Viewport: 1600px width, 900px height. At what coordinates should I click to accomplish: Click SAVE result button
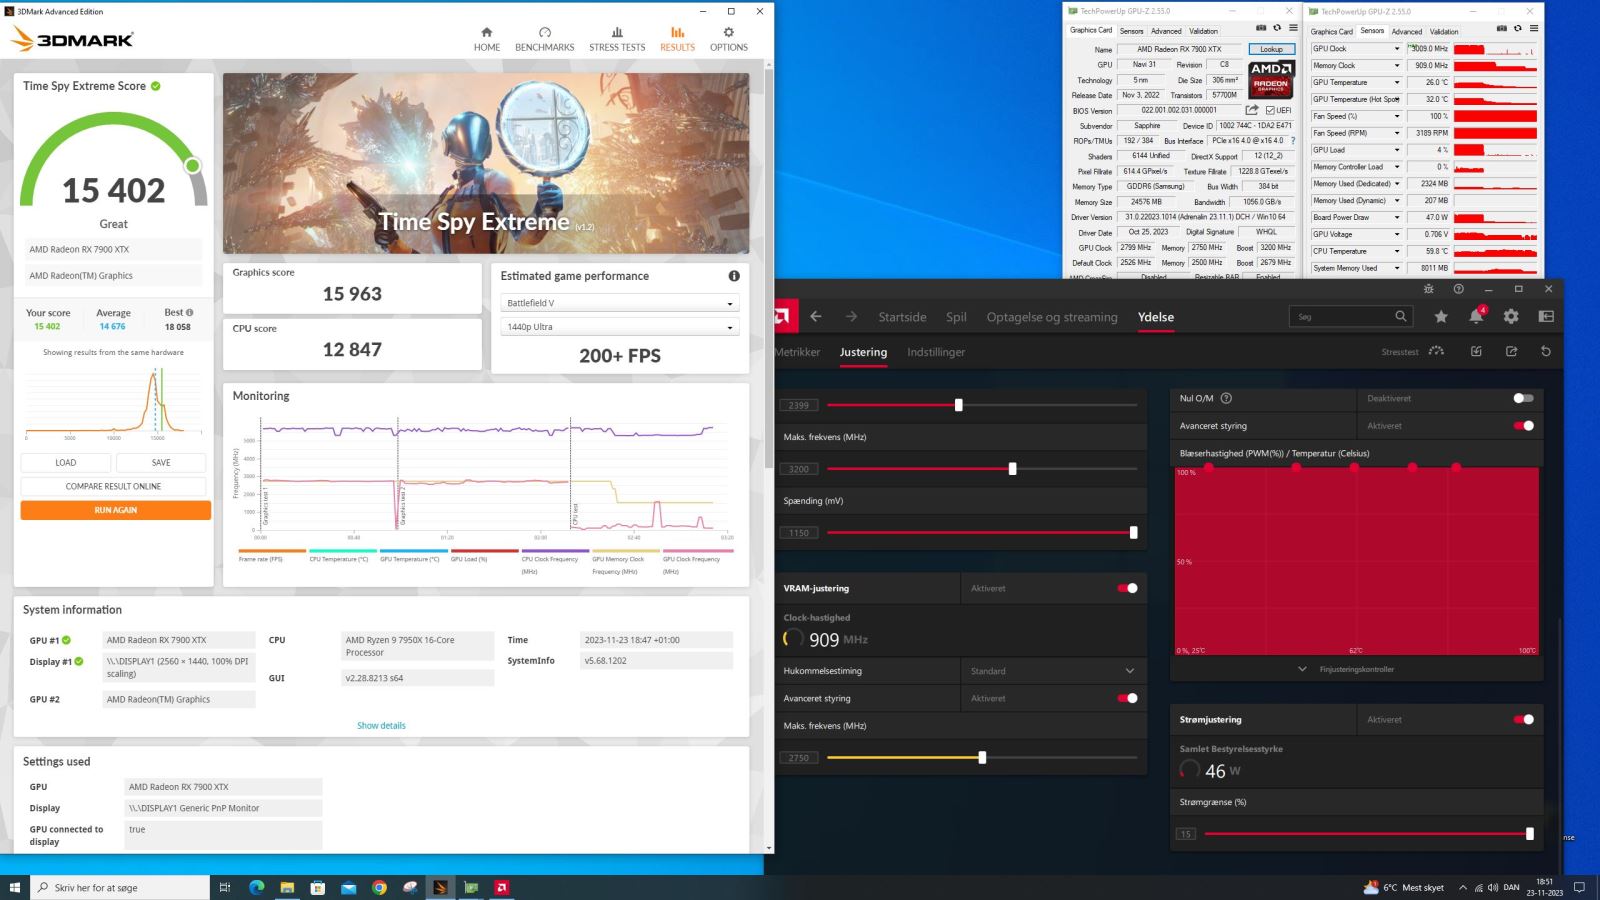pos(161,462)
